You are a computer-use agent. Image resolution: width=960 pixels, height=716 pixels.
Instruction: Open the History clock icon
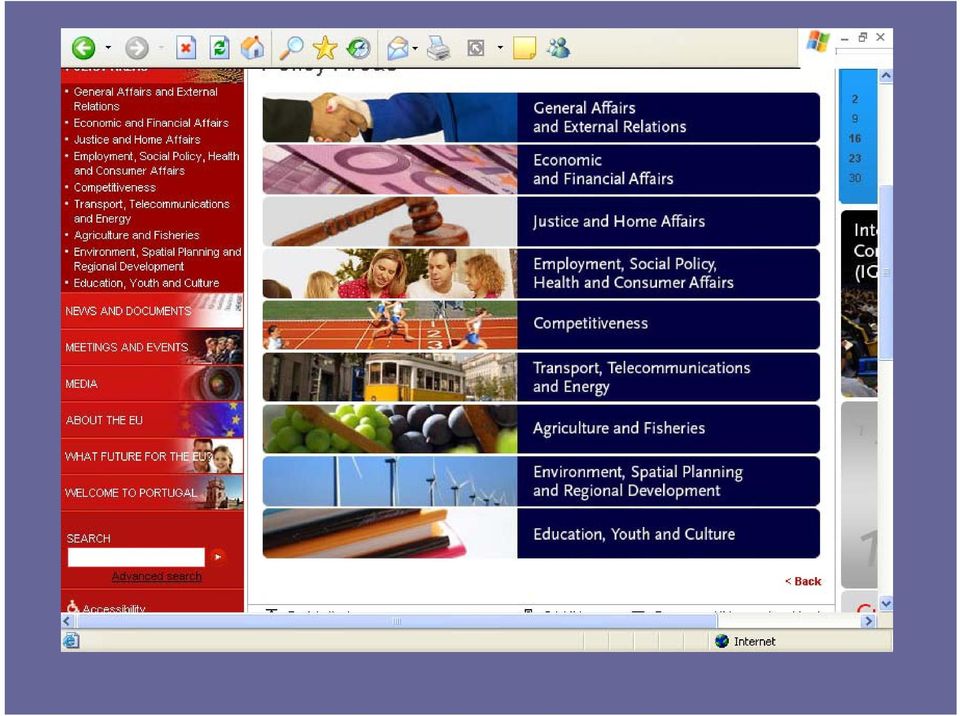(x=359, y=48)
